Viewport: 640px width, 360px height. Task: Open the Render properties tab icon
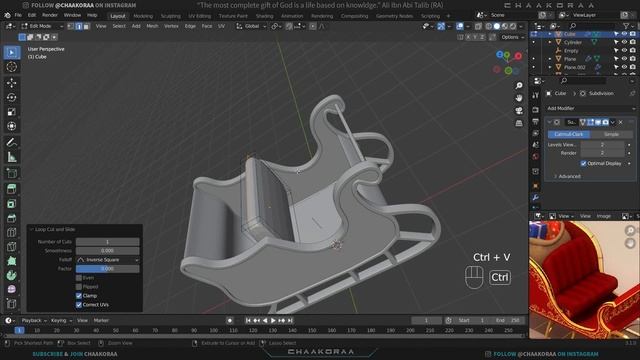[x=536, y=110]
